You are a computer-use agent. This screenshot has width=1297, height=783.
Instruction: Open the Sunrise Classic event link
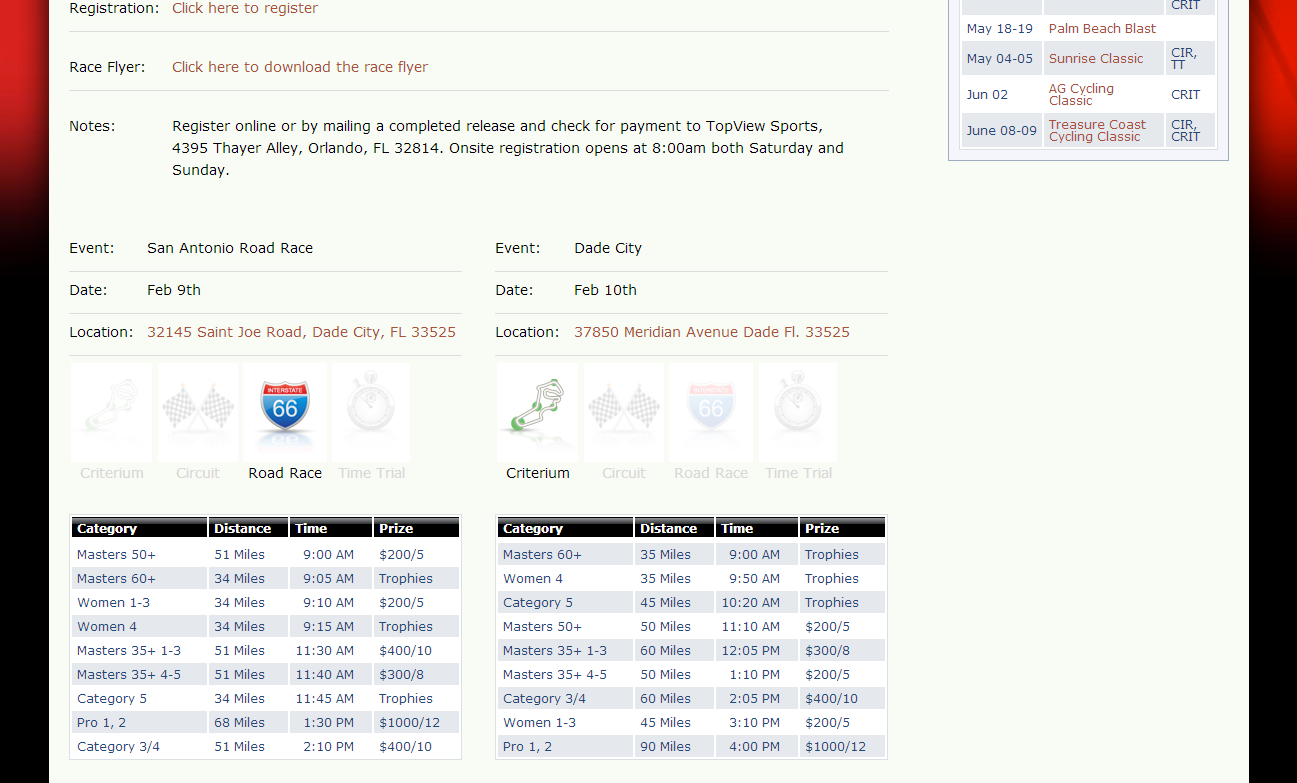click(x=1095, y=59)
